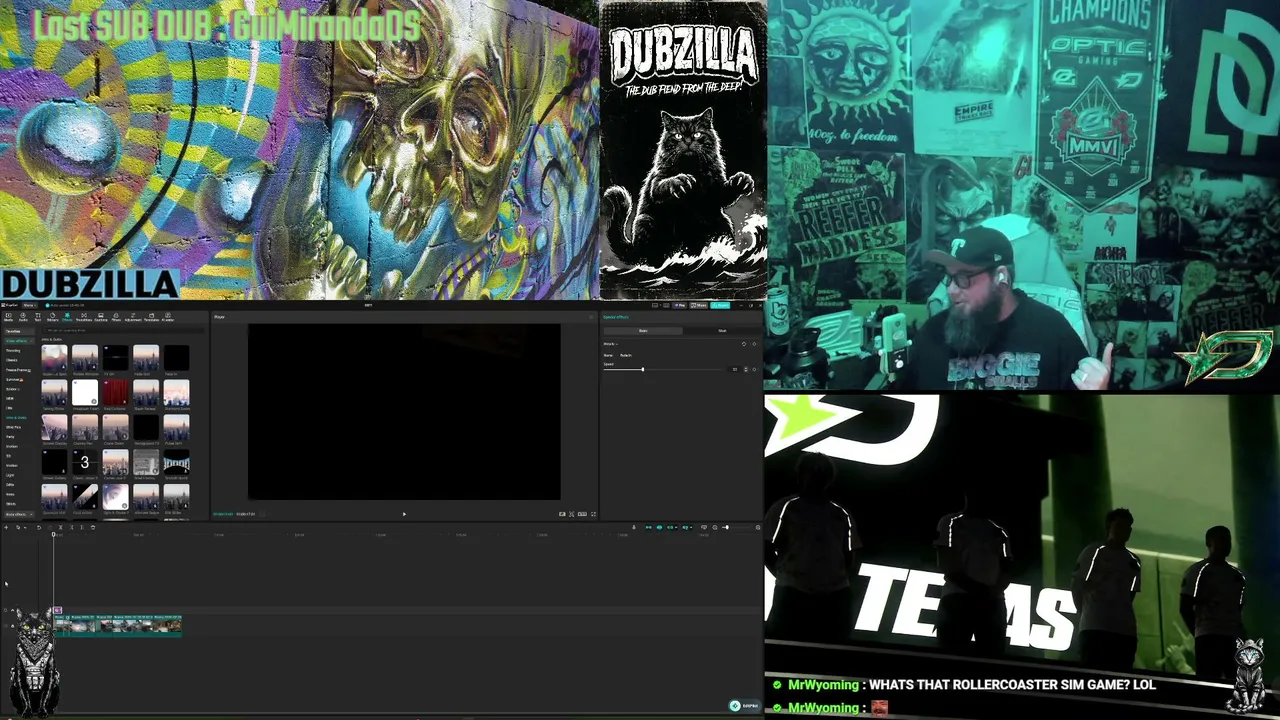The image size is (1280, 720).
Task: Click the Share button in title bar
Action: [x=701, y=305]
